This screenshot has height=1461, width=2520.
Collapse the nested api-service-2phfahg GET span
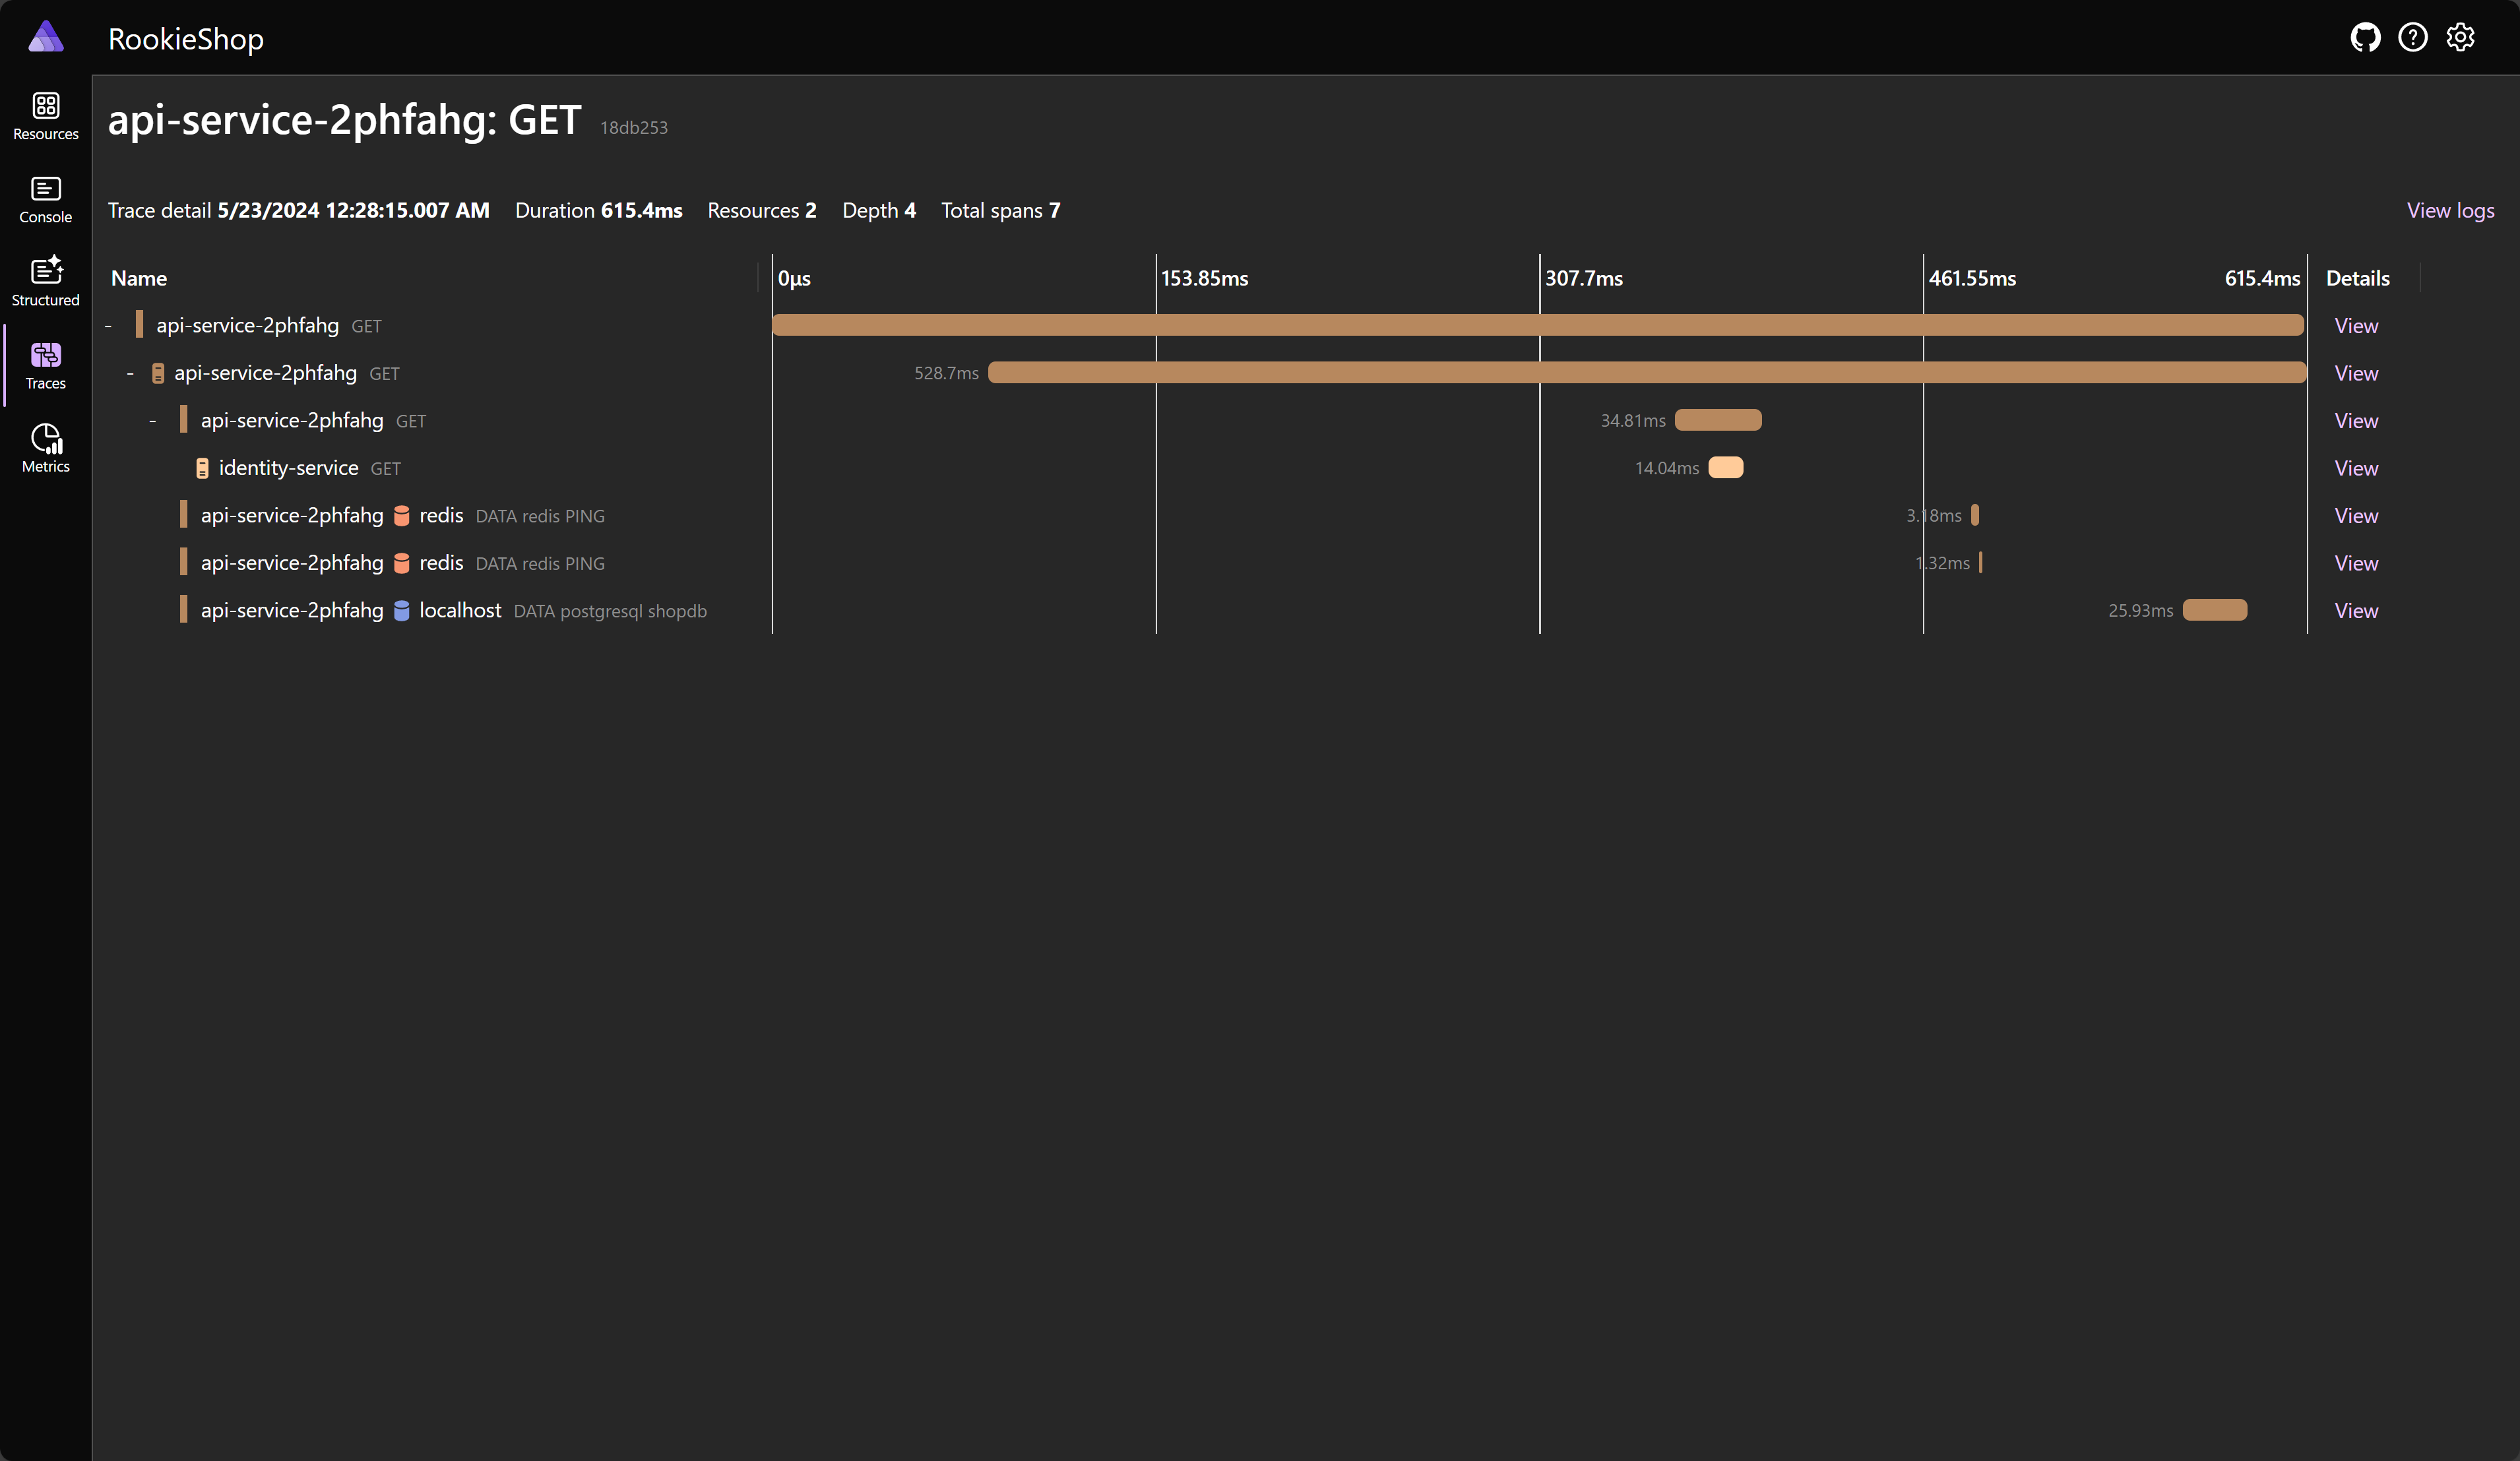153,419
